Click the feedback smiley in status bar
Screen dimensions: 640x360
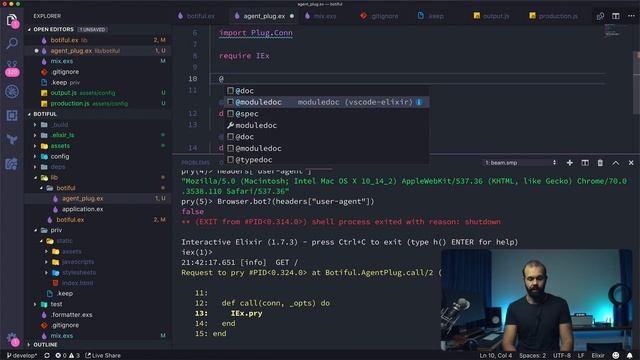coord(616,356)
